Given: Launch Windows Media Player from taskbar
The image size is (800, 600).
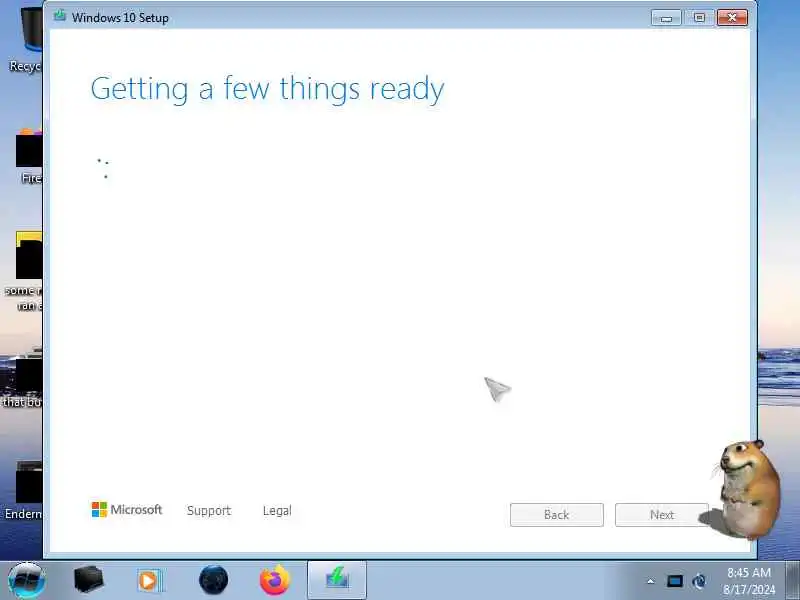Looking at the screenshot, I should coord(150,581).
